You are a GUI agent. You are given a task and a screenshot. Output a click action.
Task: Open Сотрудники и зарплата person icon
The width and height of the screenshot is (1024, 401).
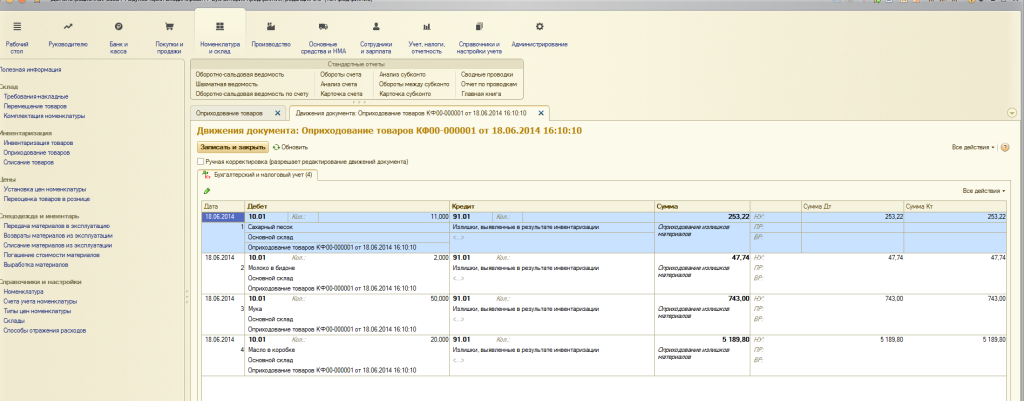[x=376, y=27]
